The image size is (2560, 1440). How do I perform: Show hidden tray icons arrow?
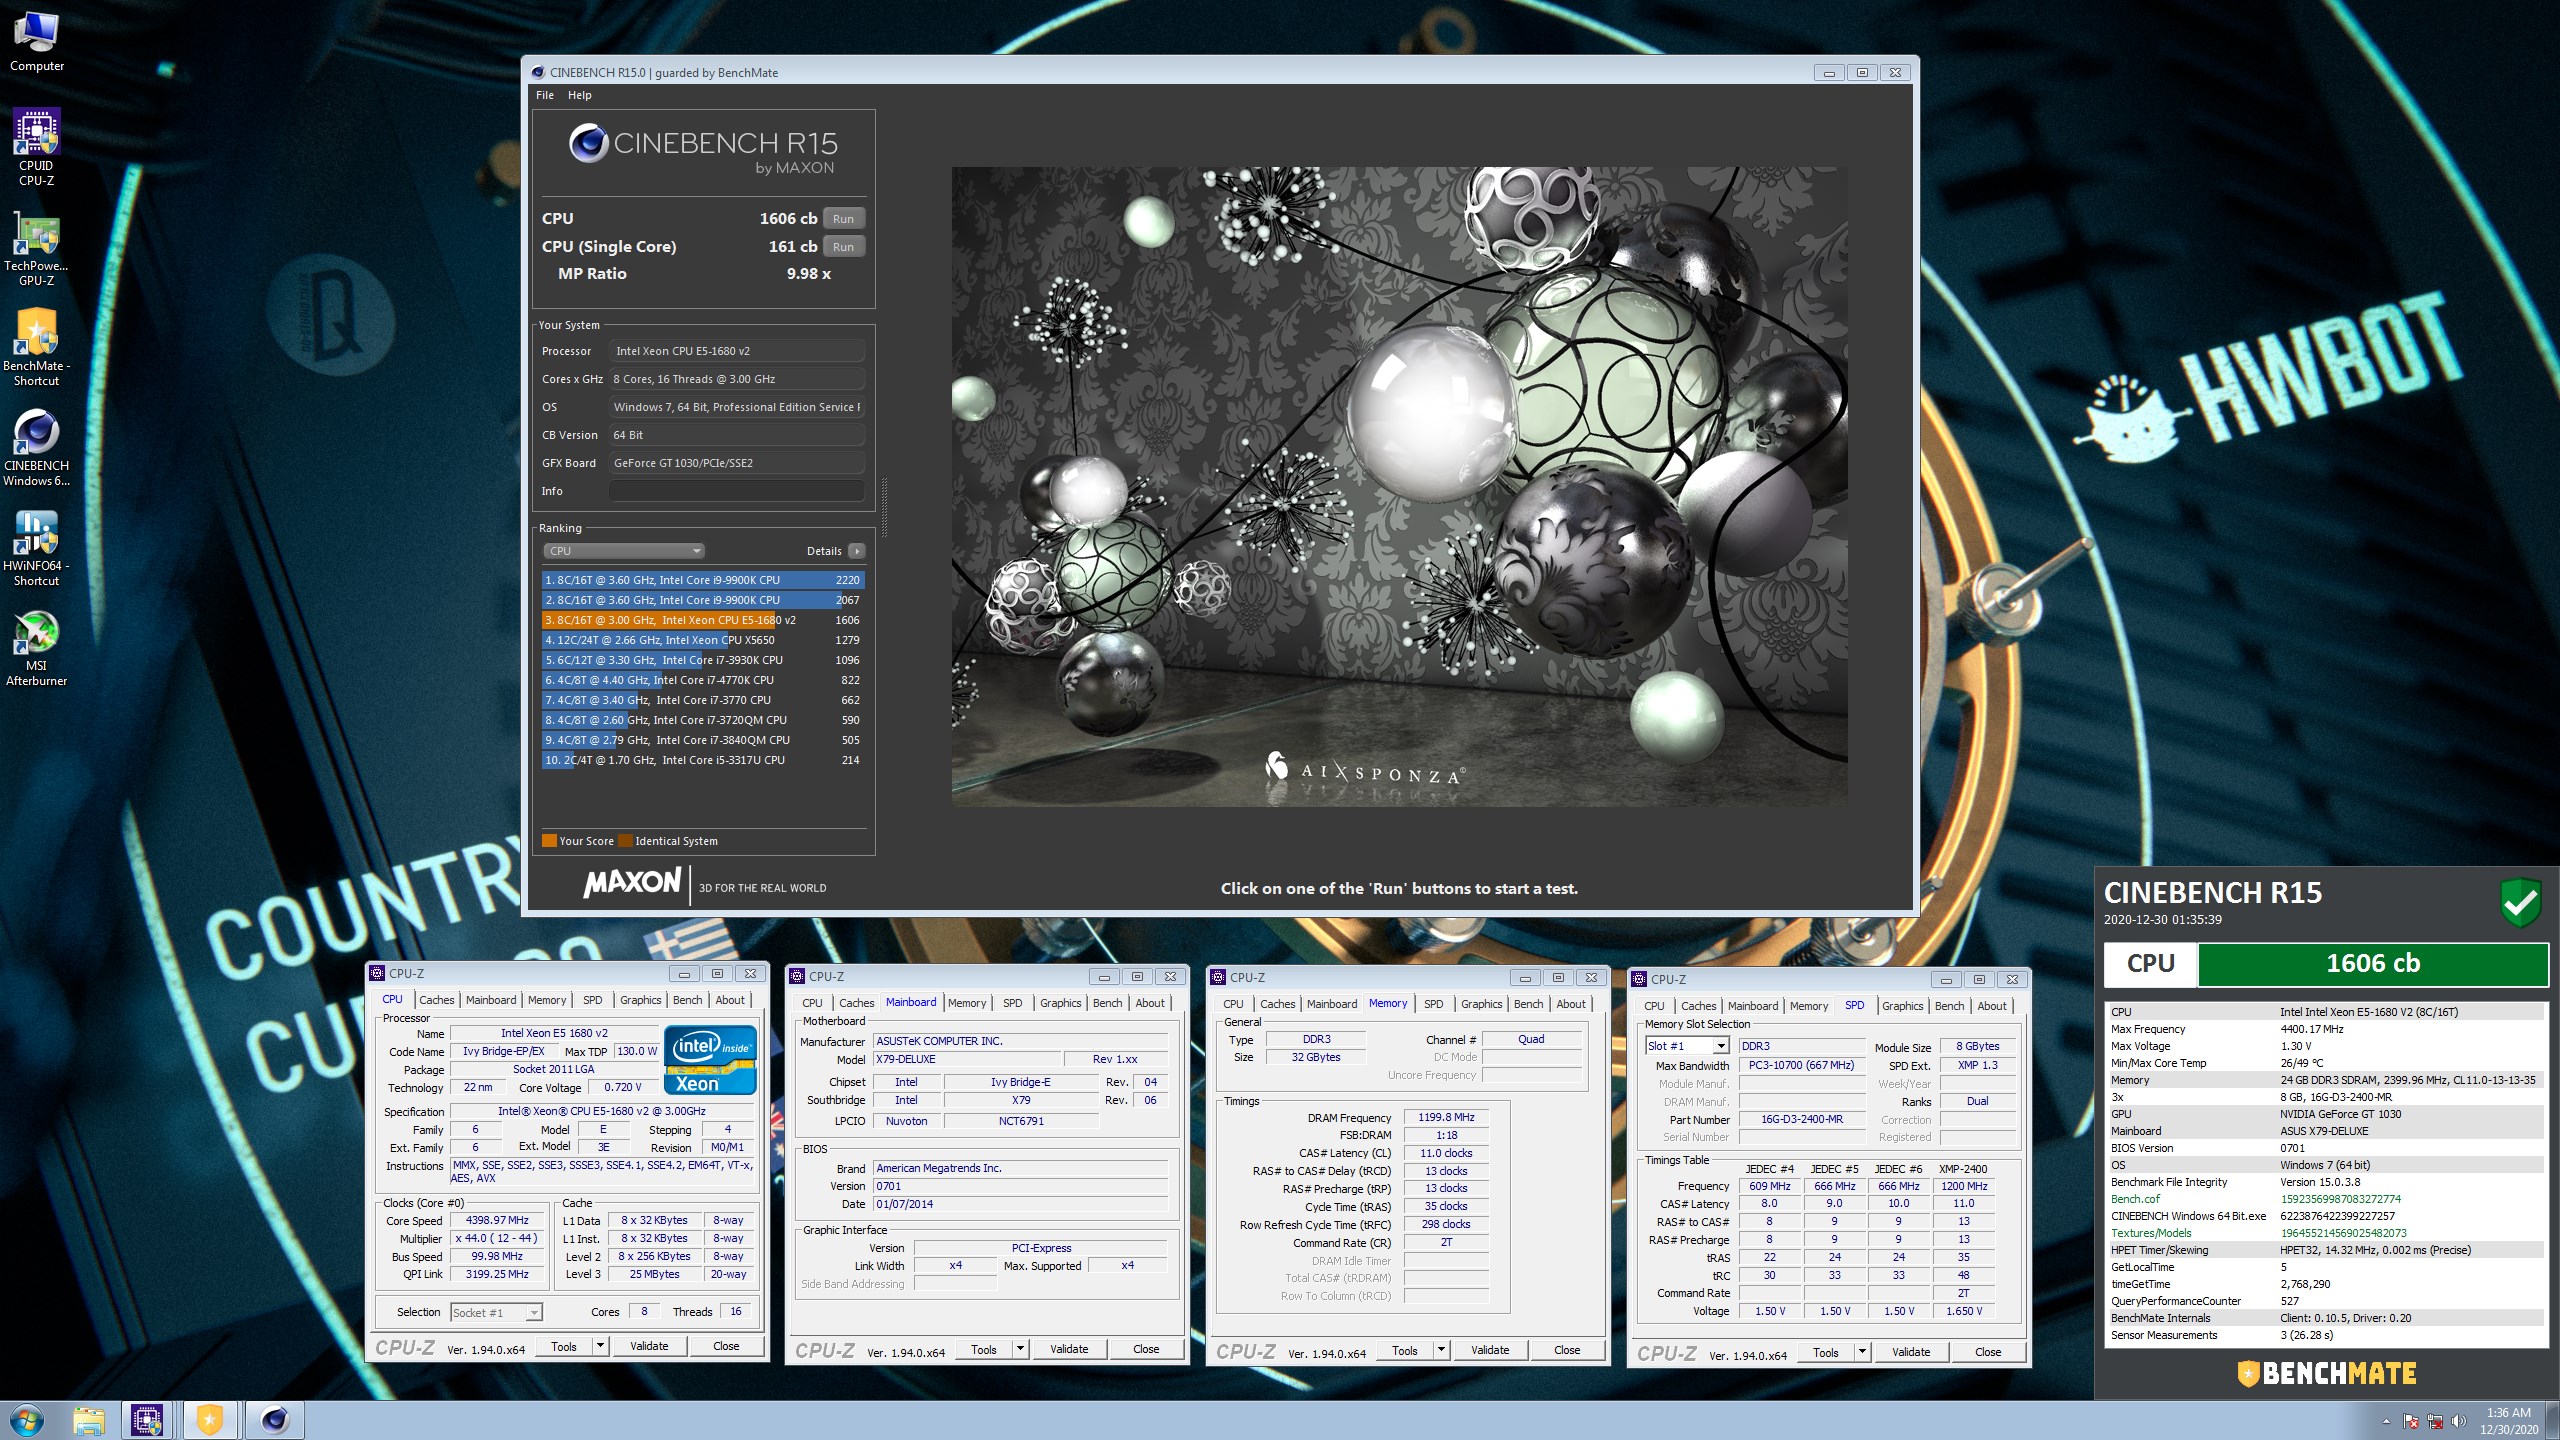coord(2386,1421)
